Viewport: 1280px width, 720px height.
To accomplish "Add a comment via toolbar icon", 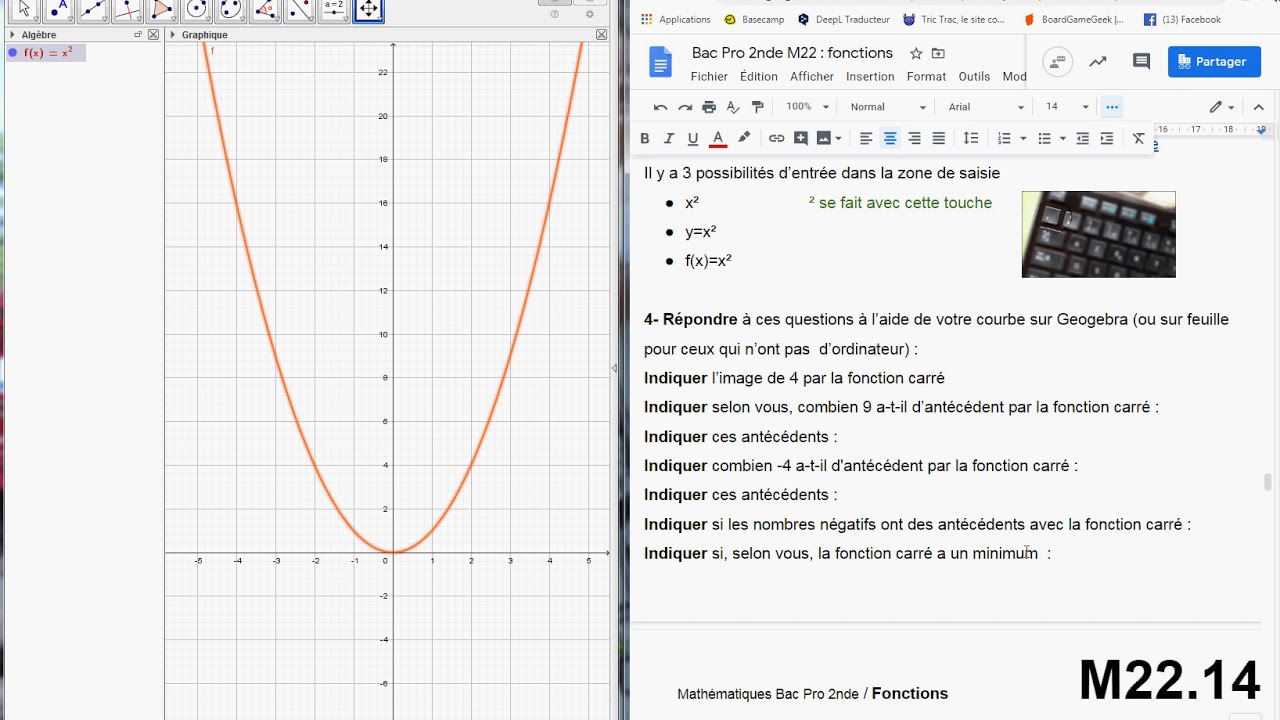I will (801, 138).
